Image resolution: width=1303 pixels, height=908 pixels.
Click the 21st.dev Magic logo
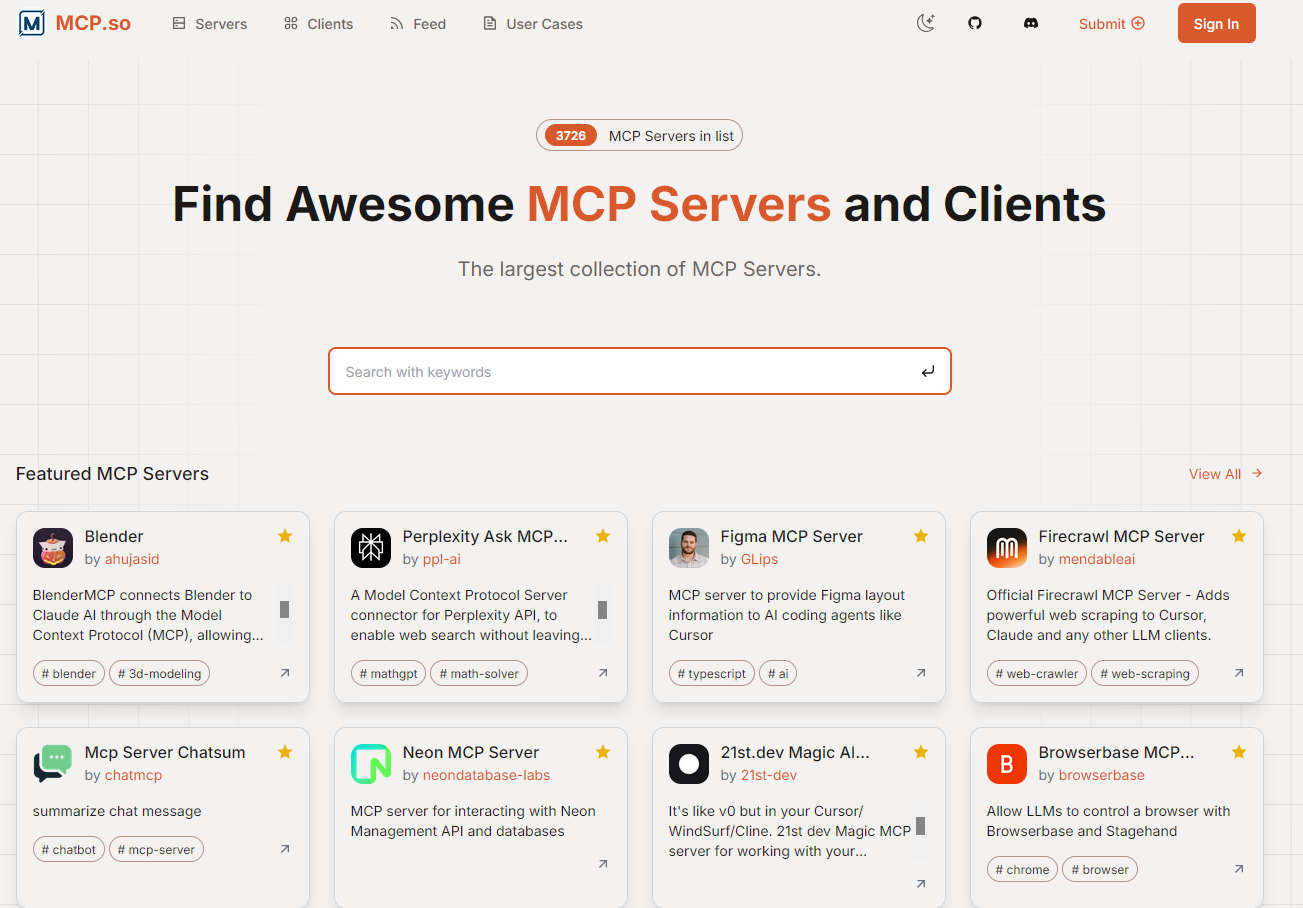click(689, 764)
